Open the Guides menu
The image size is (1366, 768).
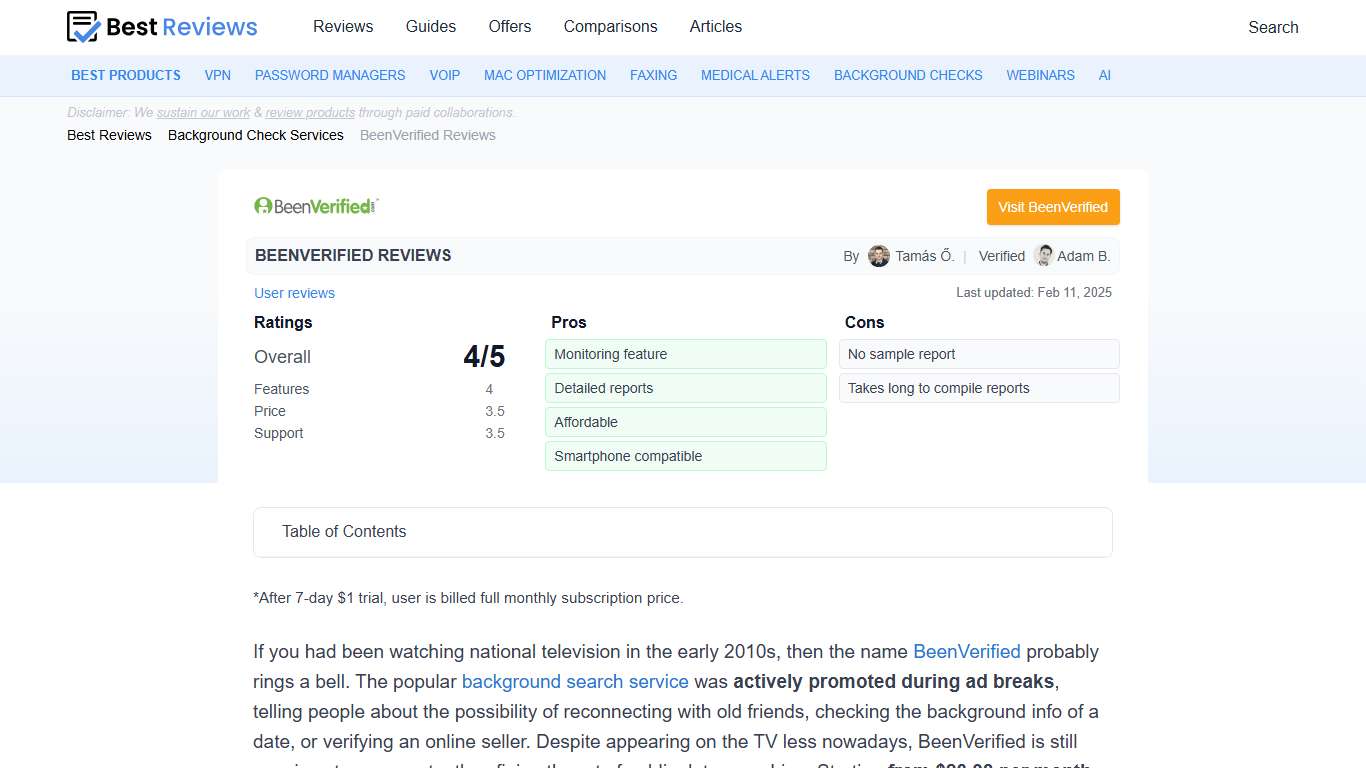pos(430,27)
